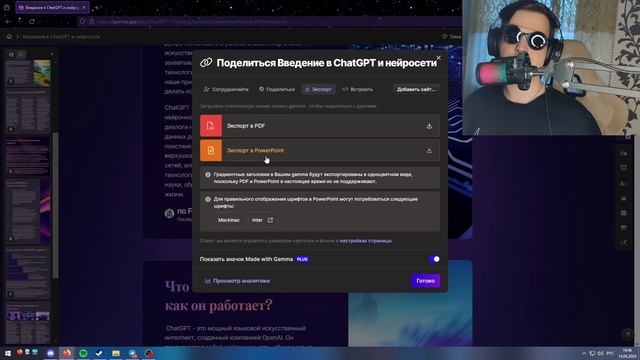Click the info icon beside gradient headings note

[208, 175]
